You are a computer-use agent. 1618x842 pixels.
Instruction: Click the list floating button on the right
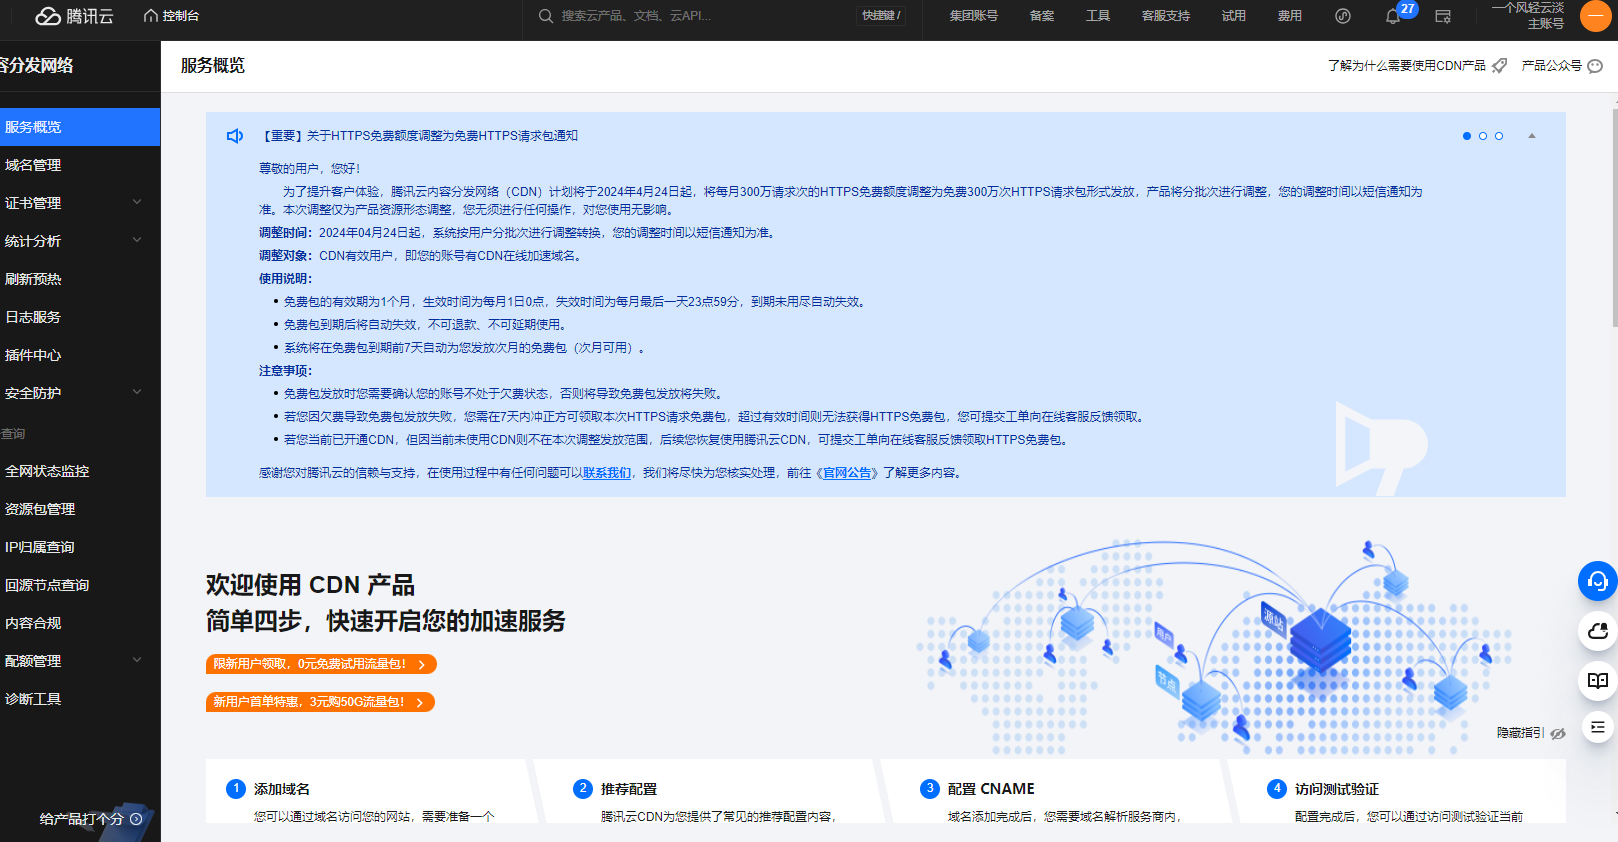point(1597,727)
